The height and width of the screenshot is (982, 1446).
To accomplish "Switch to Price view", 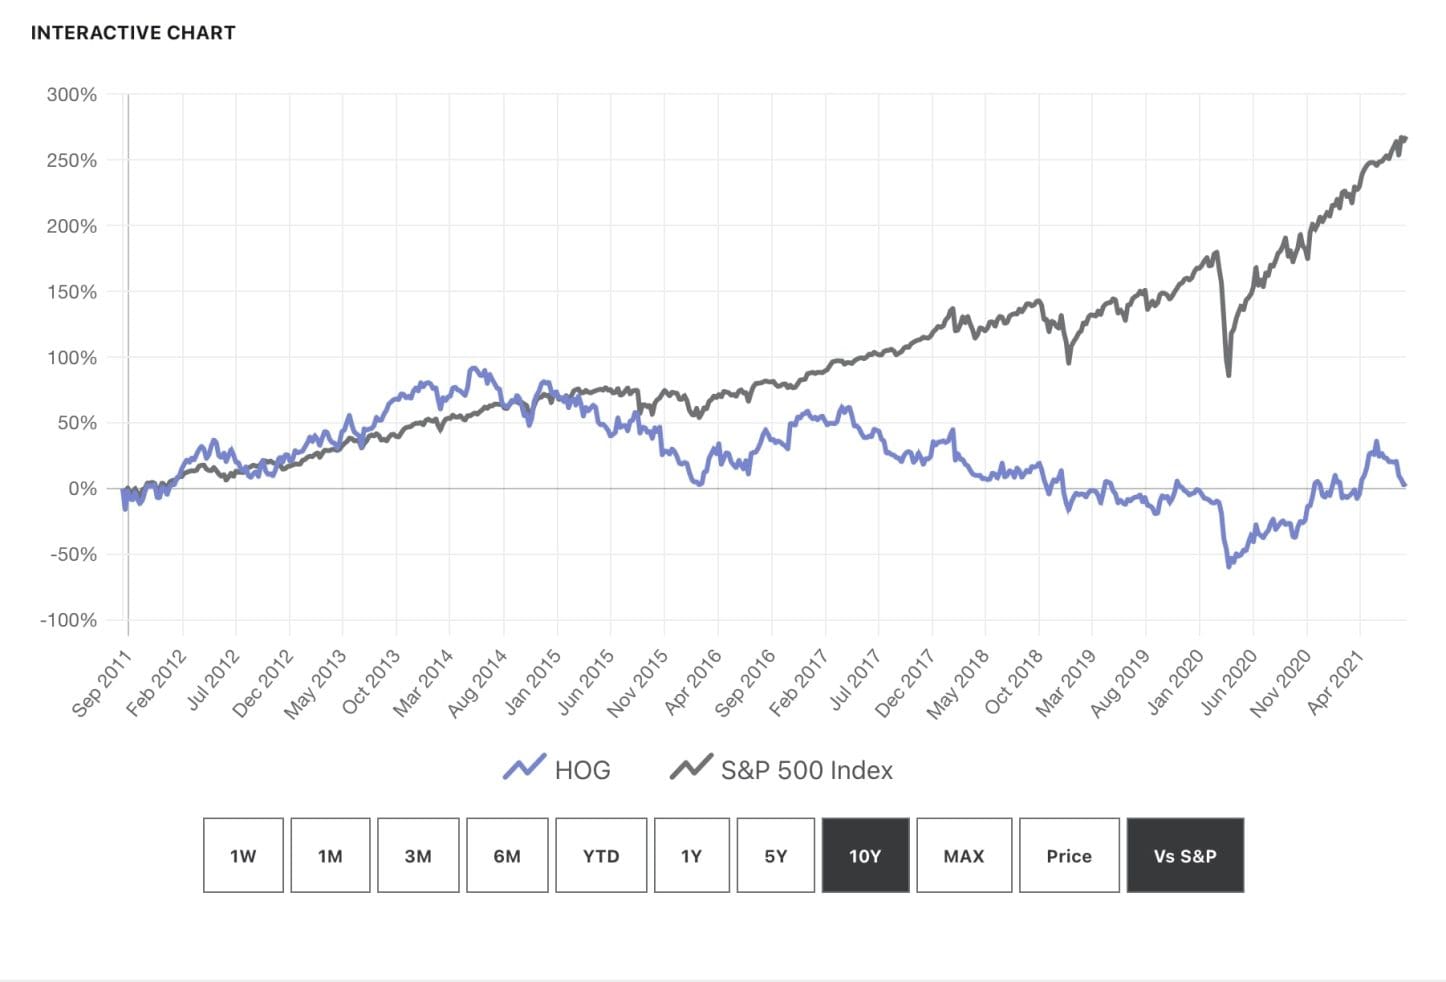I will (1069, 855).
